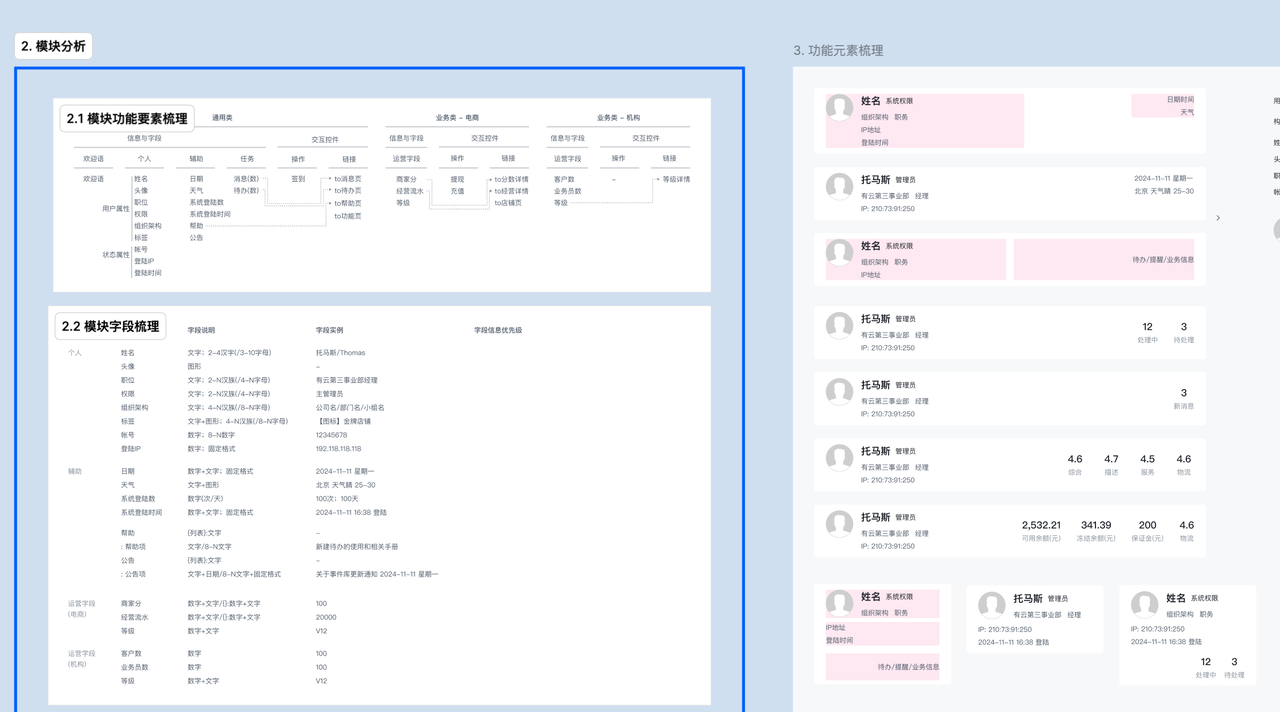Click the example 公司名/部门名/小组名

click(350, 408)
